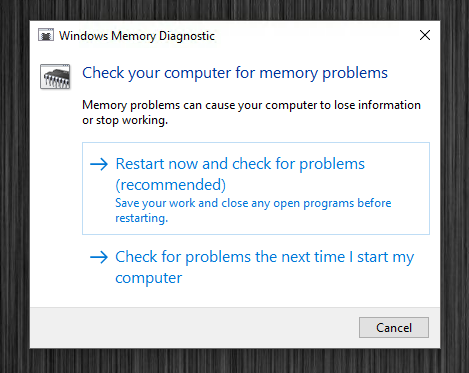Screen dimensions: 469x373
Task: Click the "restarting." text in first option
Action: (x=142, y=218)
